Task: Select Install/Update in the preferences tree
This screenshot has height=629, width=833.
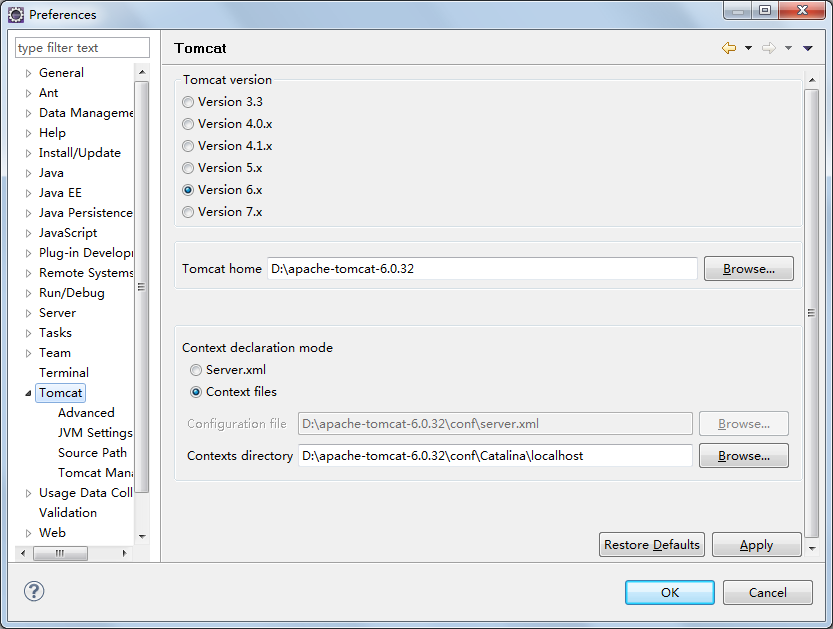Action: 80,153
